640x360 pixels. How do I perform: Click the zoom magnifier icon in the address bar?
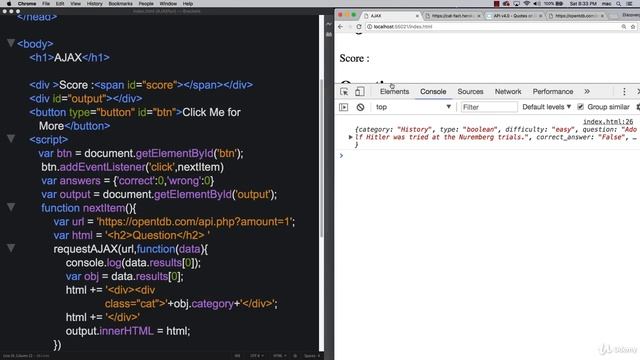coord(624,27)
